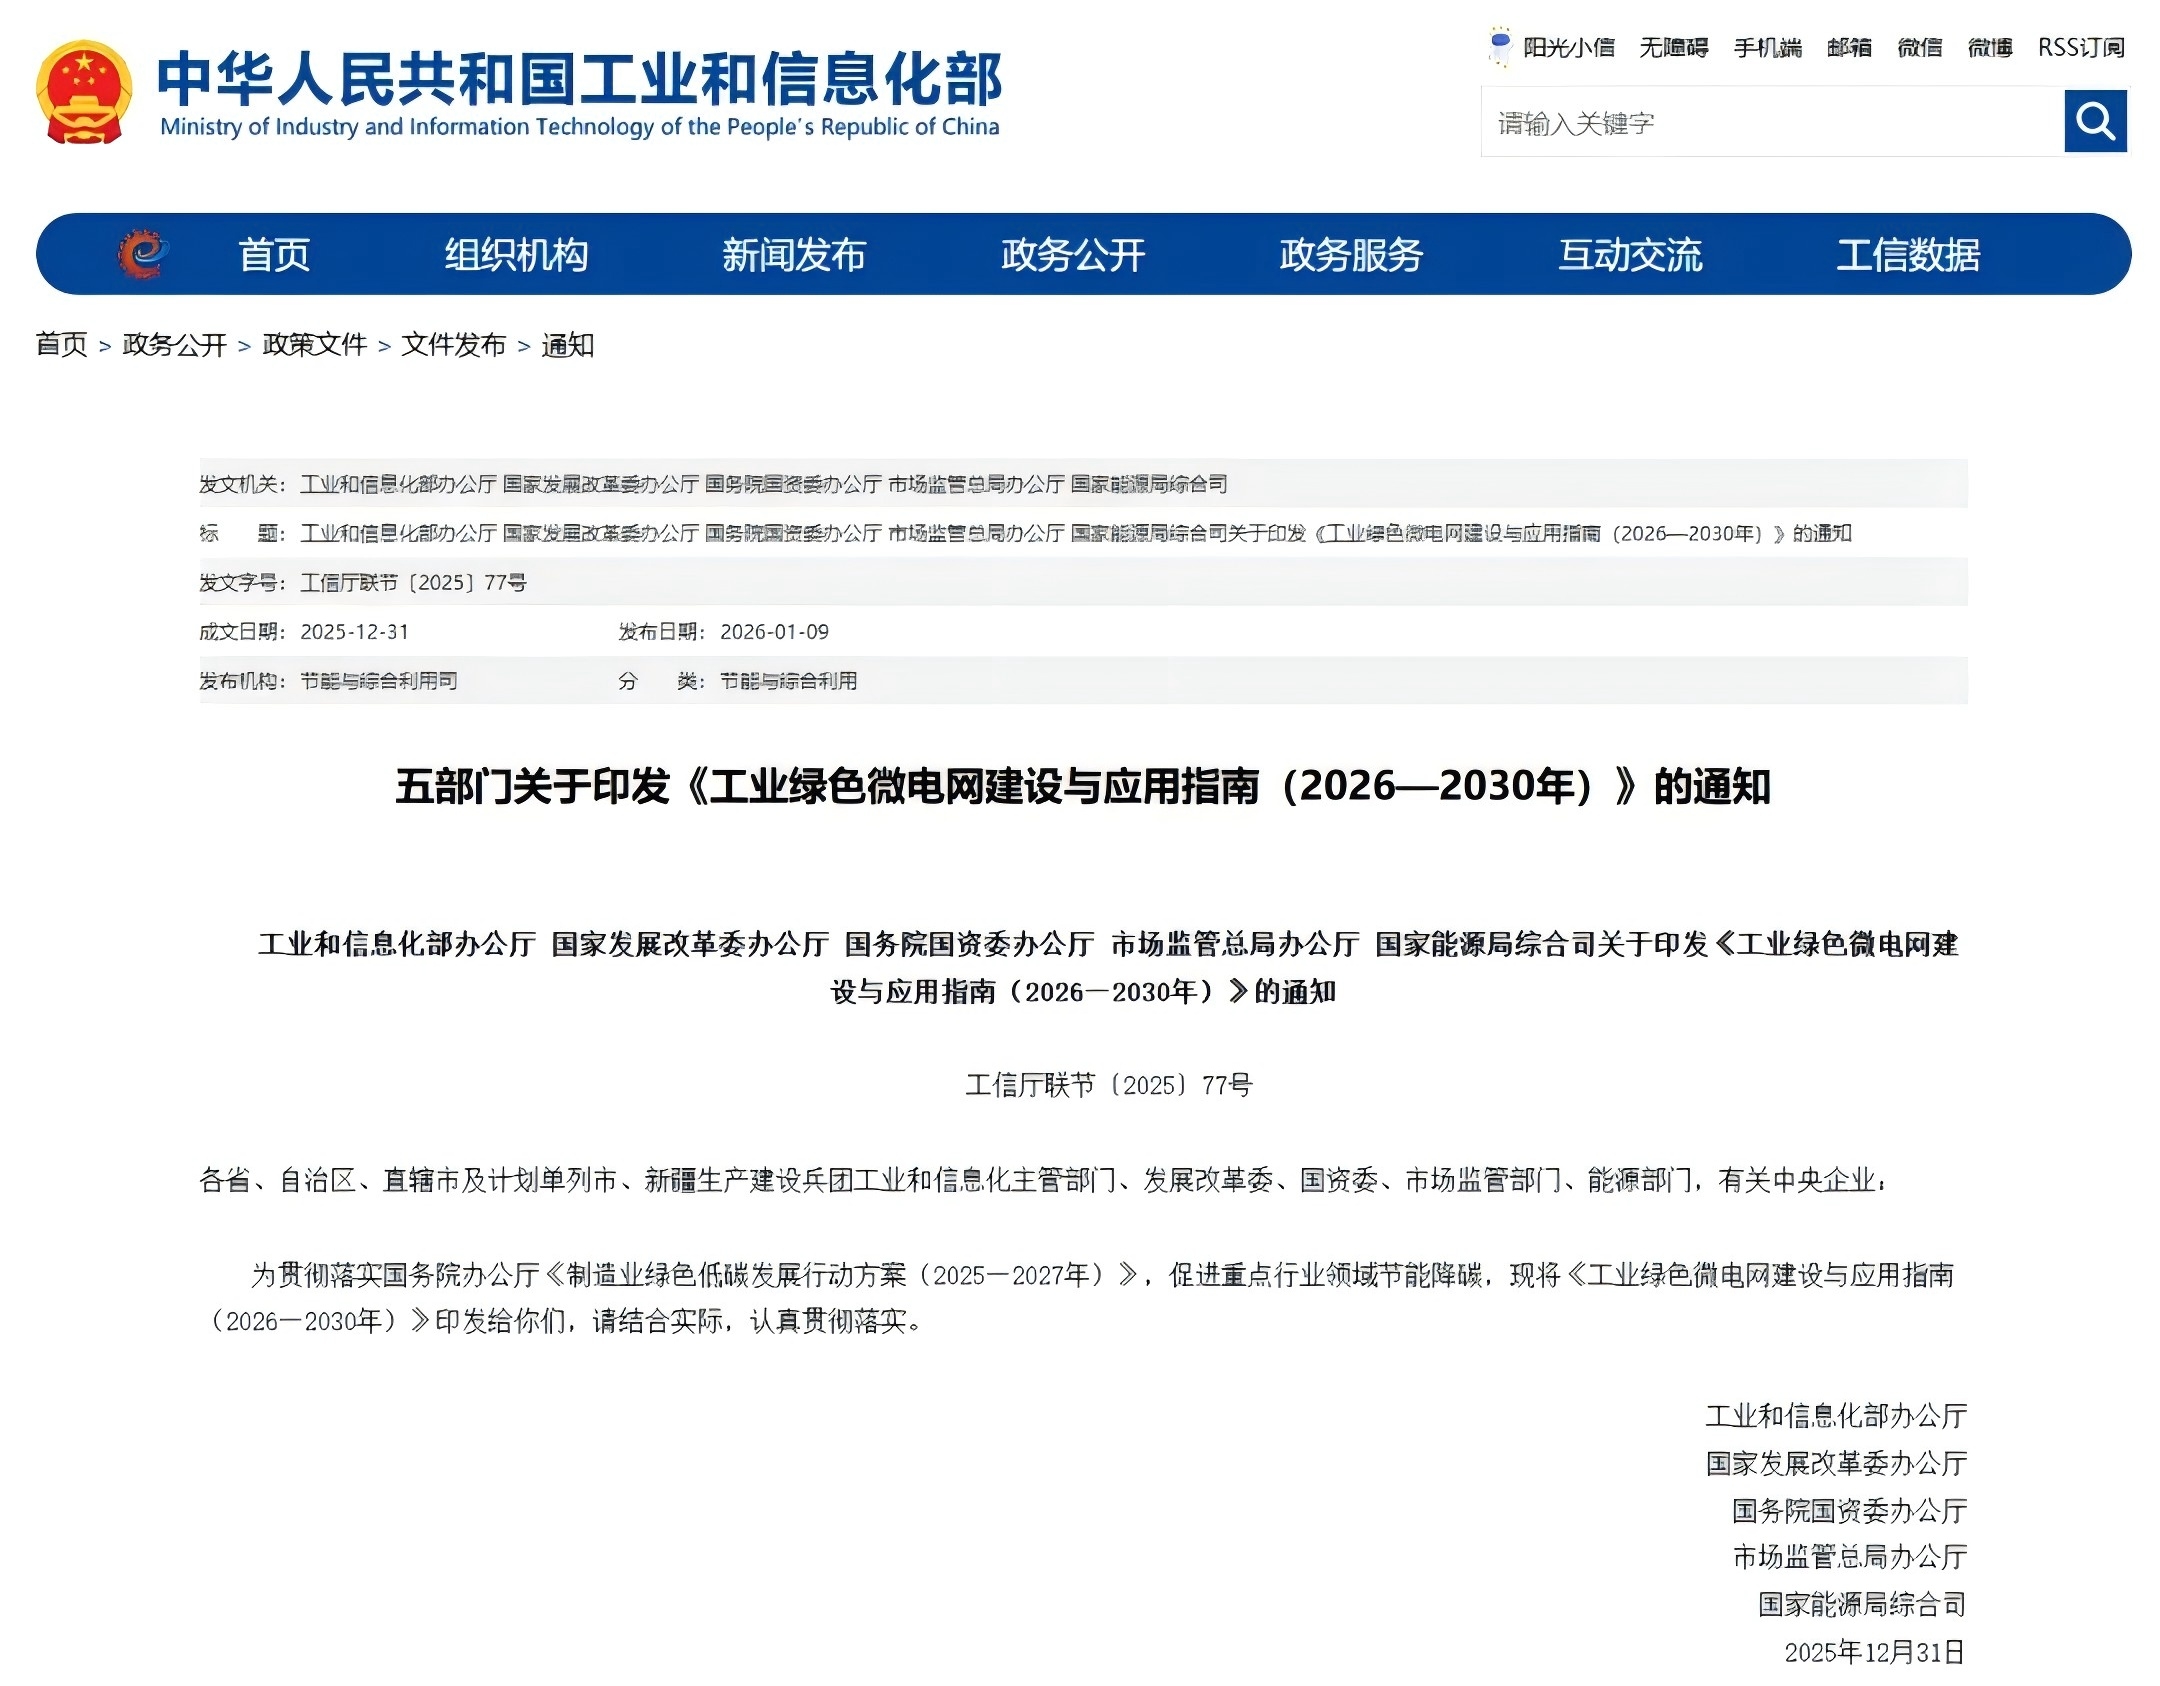Click the 无障碍 accessibility link
Image resolution: width=2160 pixels, height=1686 pixels.
click(x=1673, y=47)
